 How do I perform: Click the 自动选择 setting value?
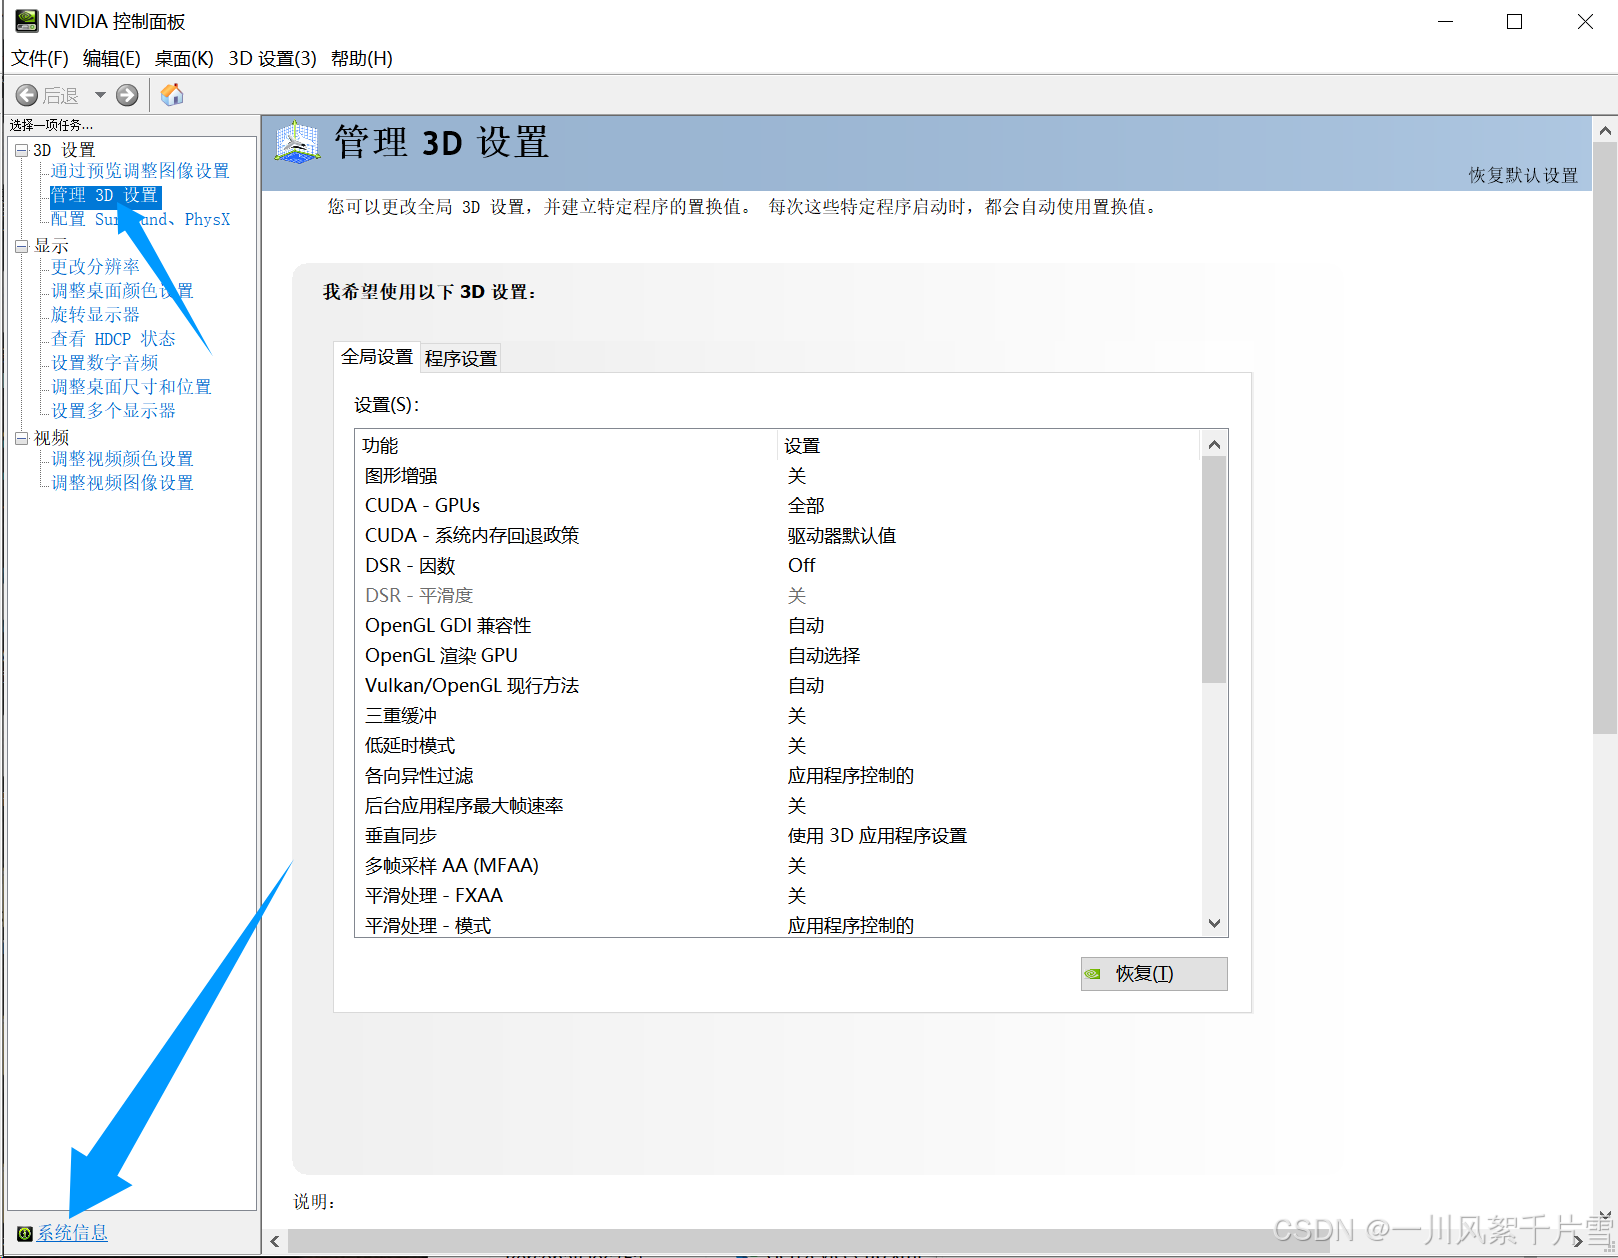click(x=823, y=656)
